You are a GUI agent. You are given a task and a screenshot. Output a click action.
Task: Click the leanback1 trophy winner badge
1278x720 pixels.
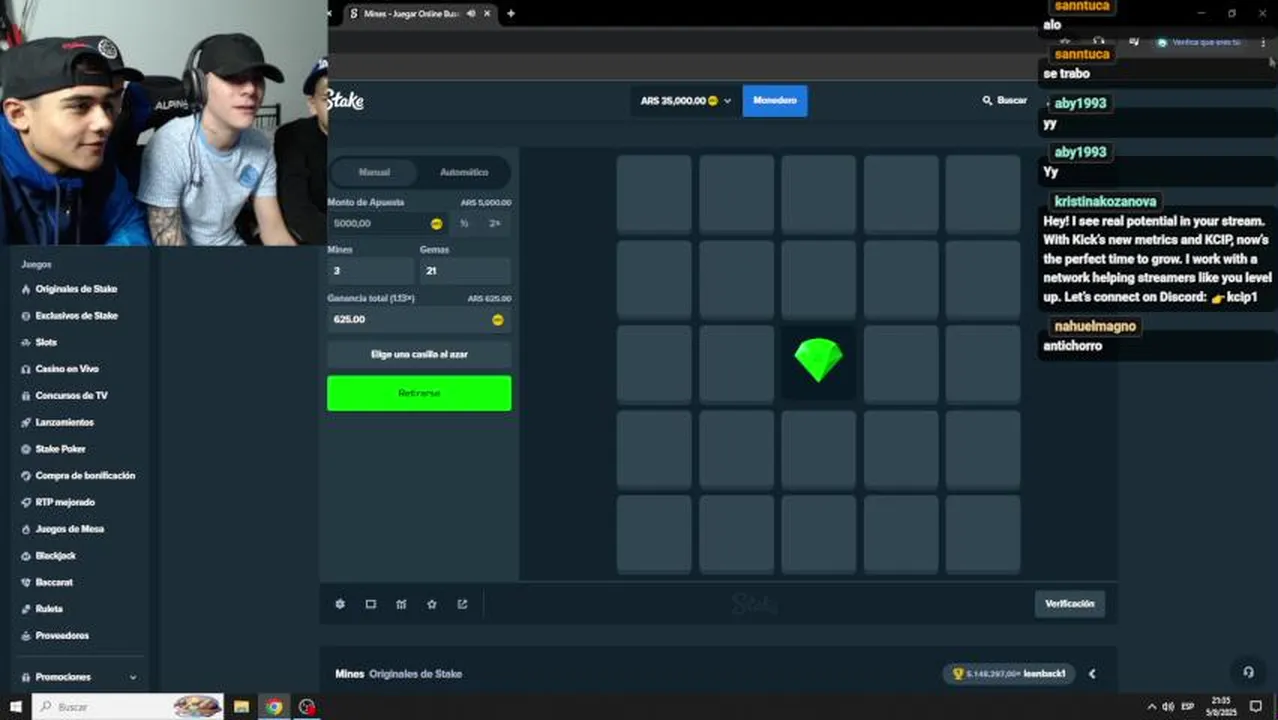pos(1009,674)
